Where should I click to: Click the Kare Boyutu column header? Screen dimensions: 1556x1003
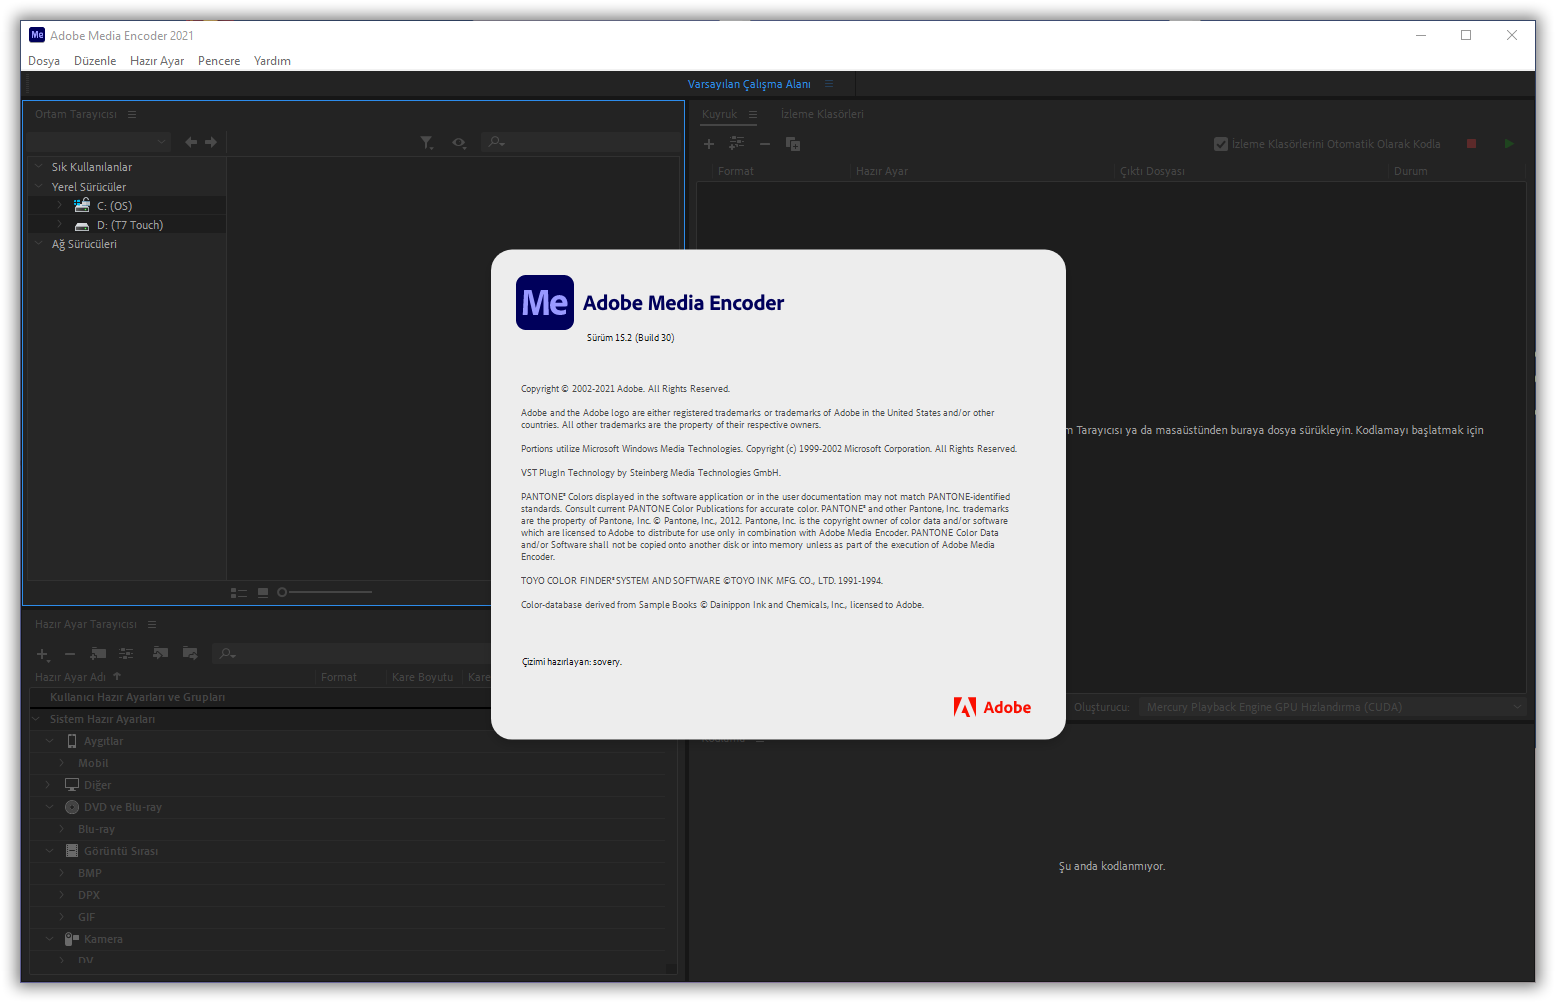point(422,677)
